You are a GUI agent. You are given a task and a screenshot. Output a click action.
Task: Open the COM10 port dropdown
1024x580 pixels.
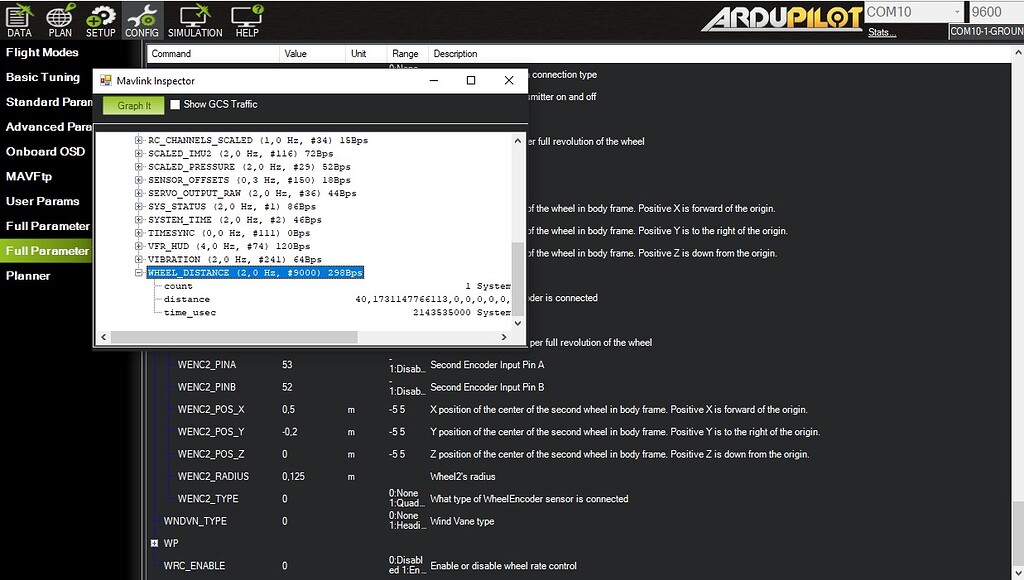click(x=912, y=12)
